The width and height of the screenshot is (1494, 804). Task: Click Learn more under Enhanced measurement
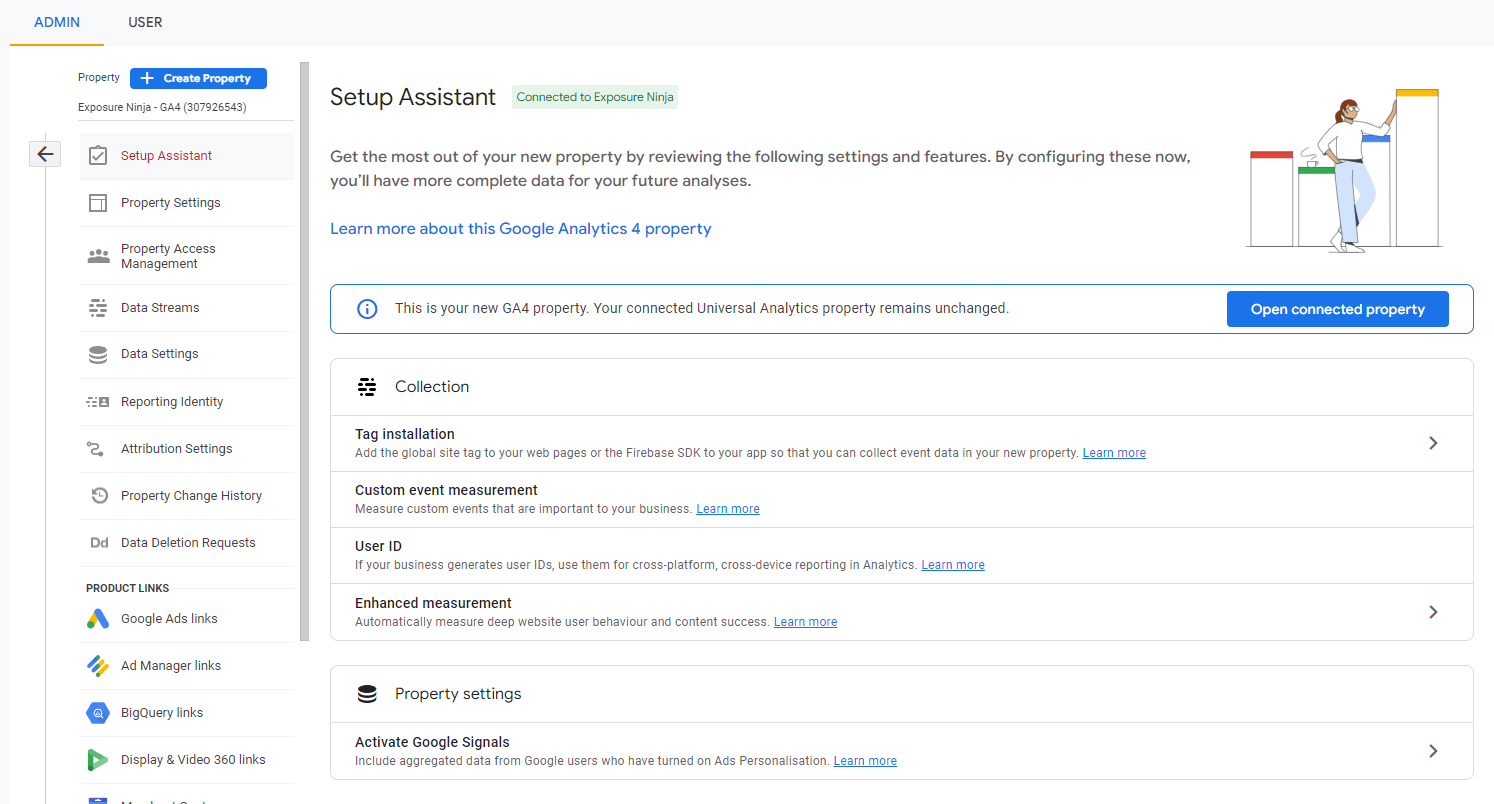[805, 622]
